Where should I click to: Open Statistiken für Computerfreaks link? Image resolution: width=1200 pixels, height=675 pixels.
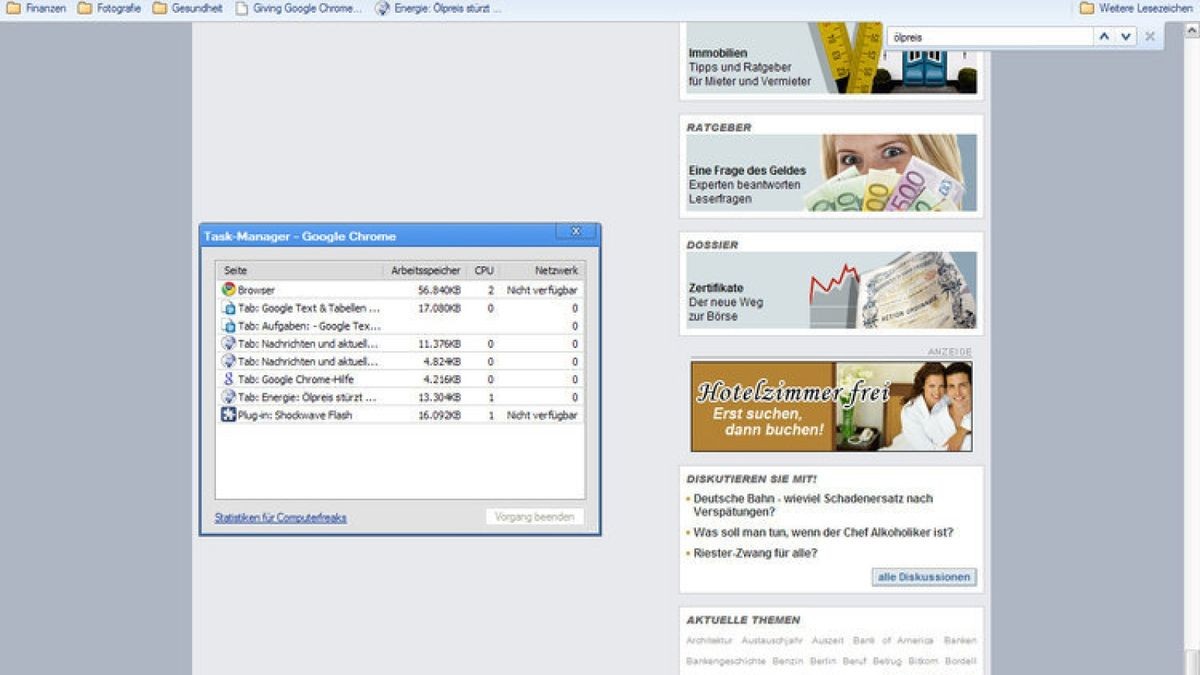tap(279, 517)
